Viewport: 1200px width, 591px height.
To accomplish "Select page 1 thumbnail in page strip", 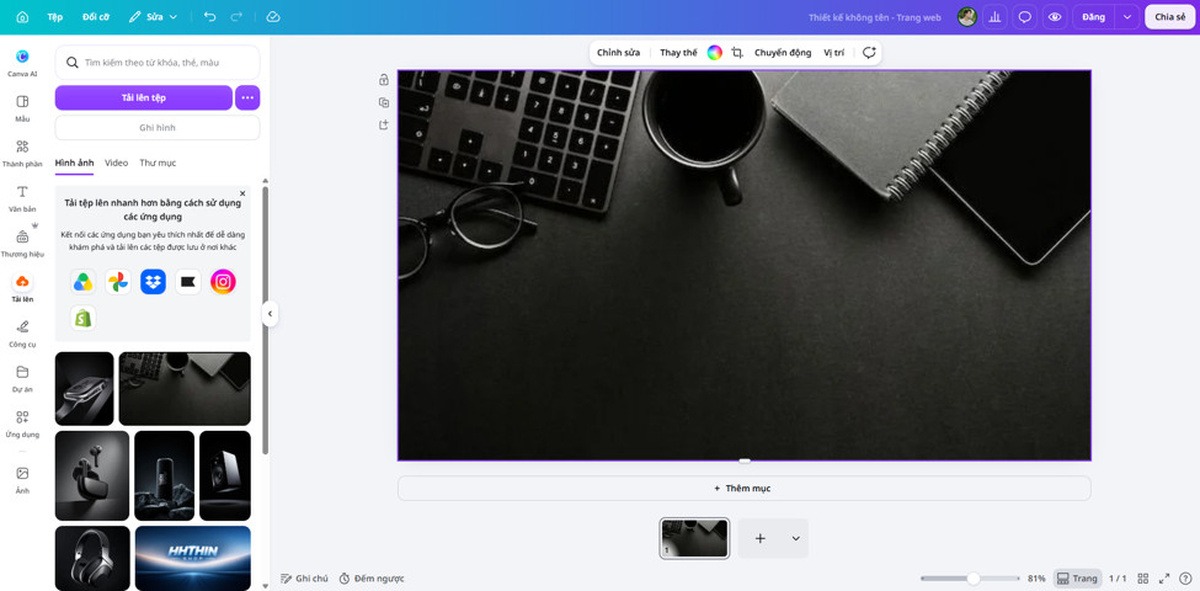I will point(694,538).
